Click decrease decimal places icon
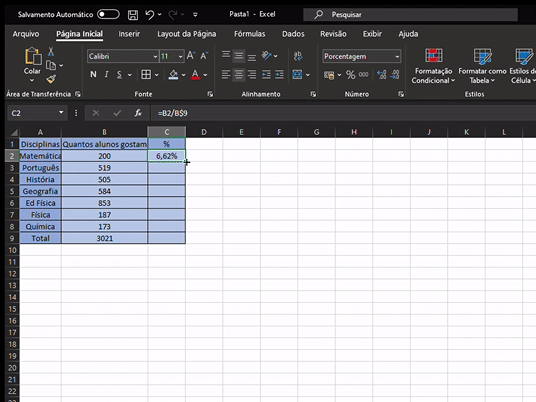 point(395,75)
